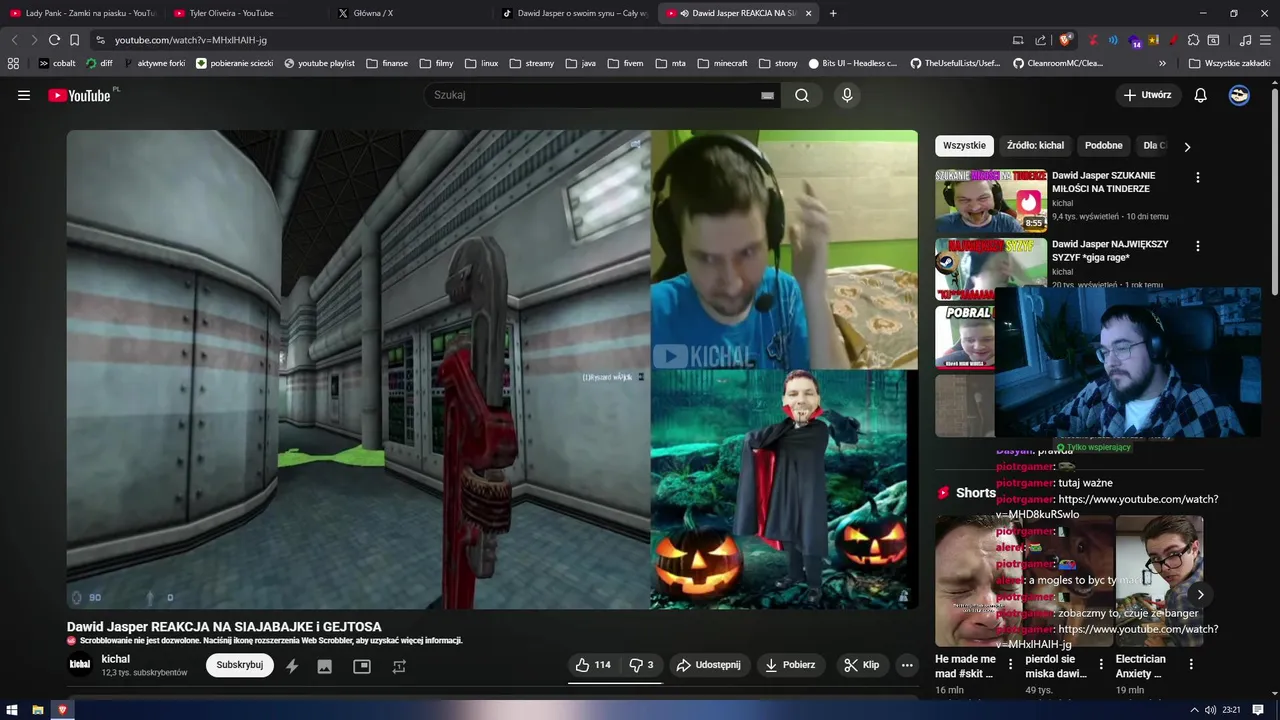Open File Explorer from the taskbar
Image resolution: width=1280 pixels, height=720 pixels.
(x=38, y=710)
